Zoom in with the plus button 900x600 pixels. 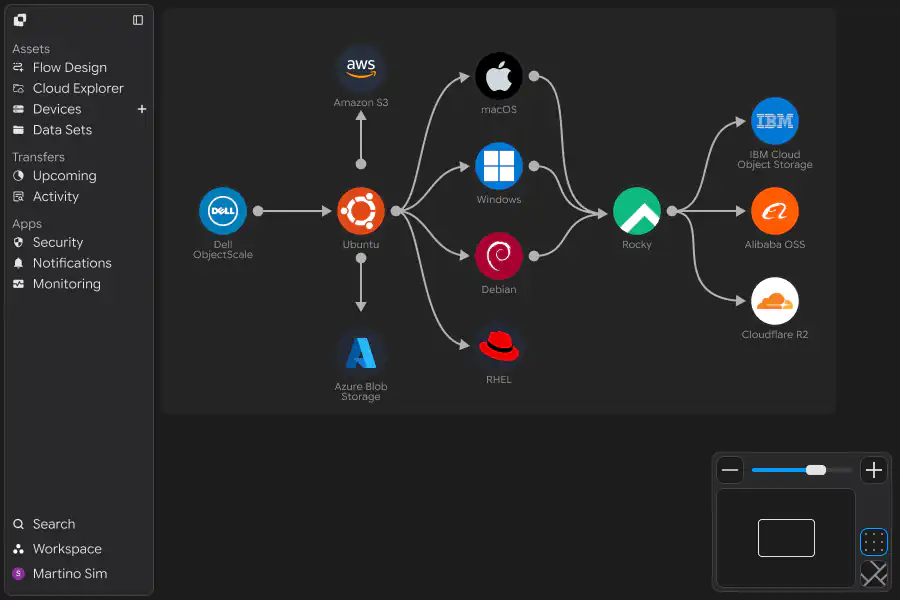pos(874,470)
